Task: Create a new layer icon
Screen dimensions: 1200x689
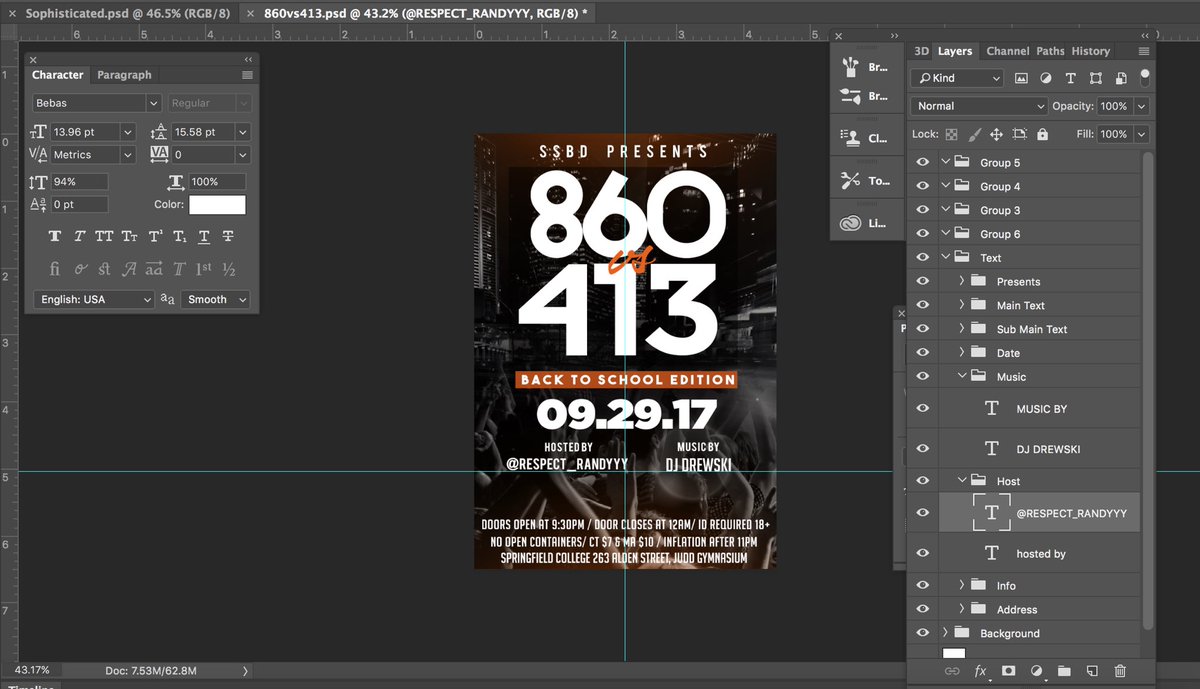Action: 1092,671
